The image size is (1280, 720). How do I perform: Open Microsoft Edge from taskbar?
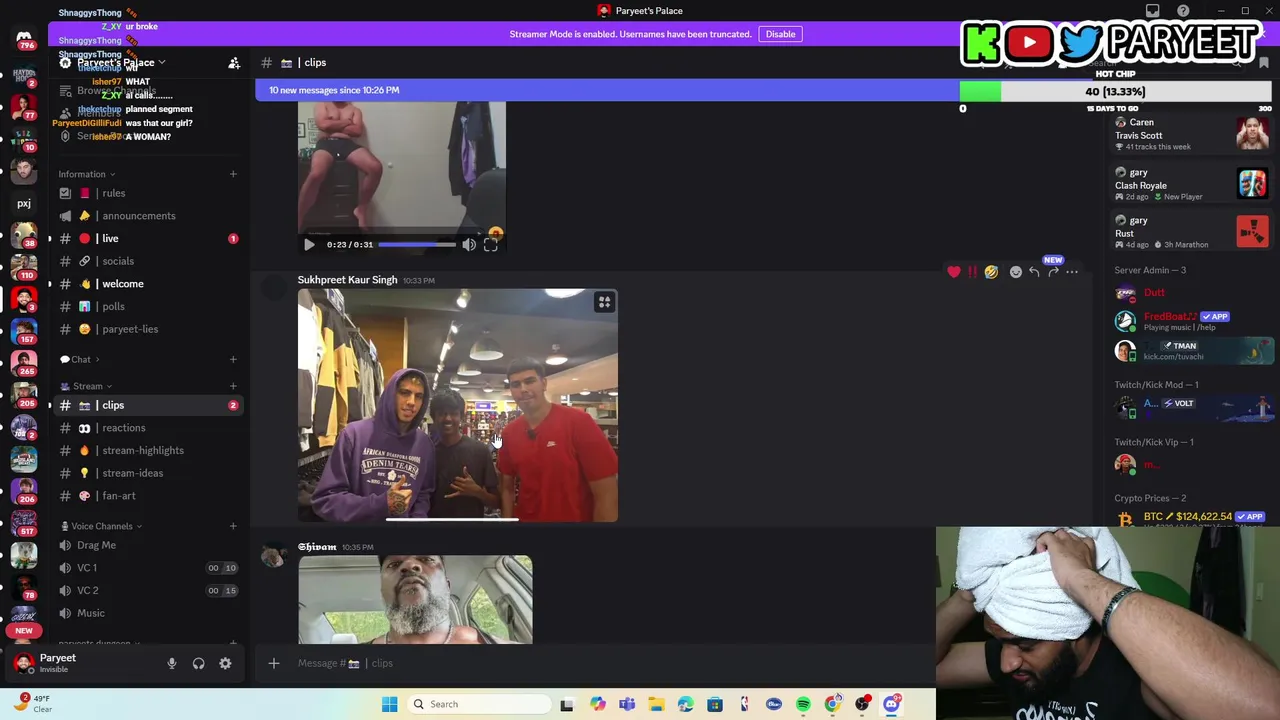685,704
